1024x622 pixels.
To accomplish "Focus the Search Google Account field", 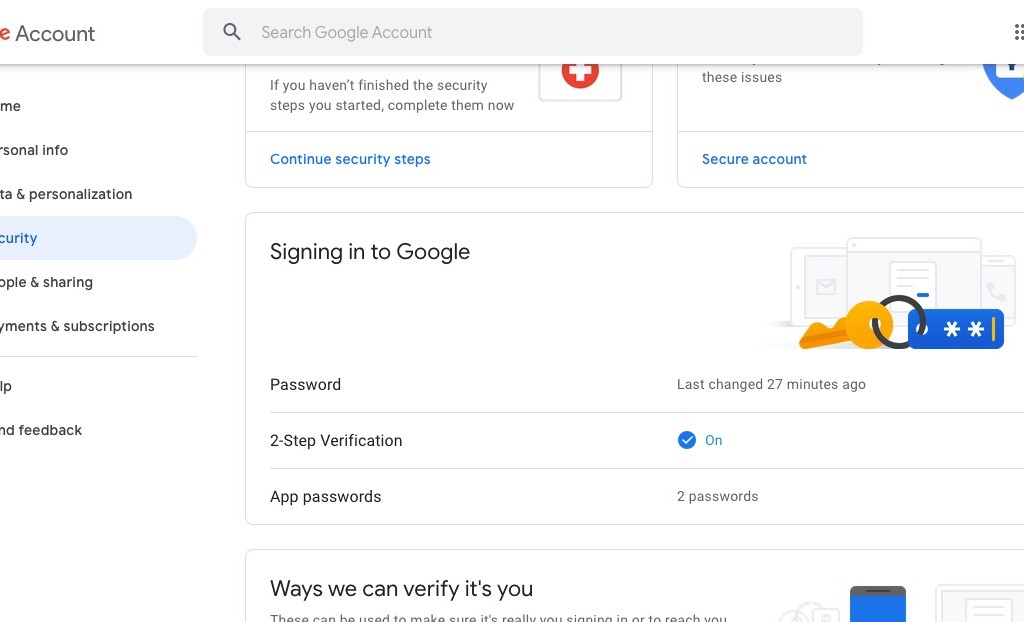I will [532, 32].
